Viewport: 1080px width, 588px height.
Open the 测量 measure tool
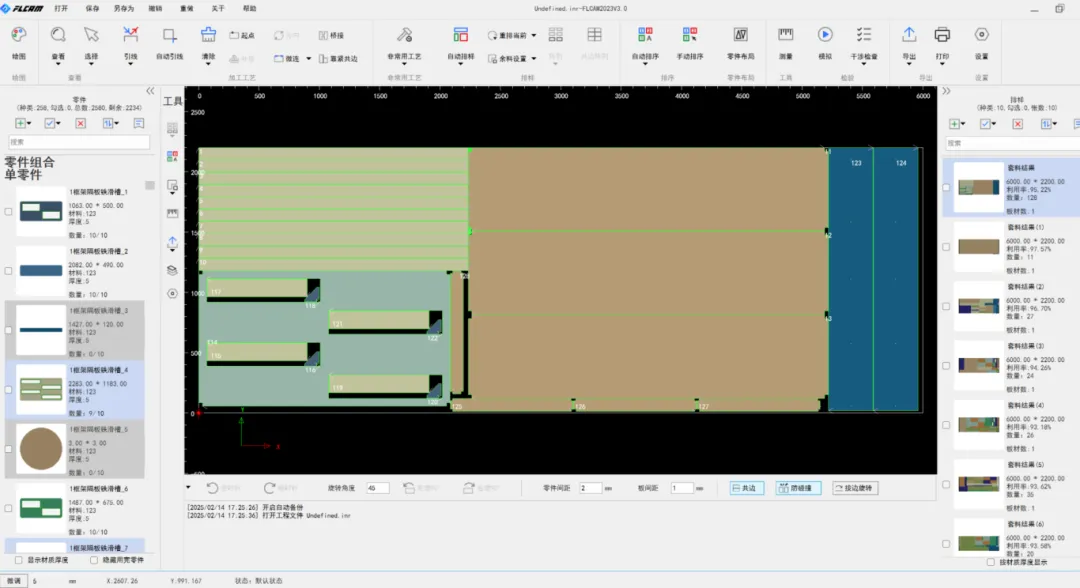[785, 34]
